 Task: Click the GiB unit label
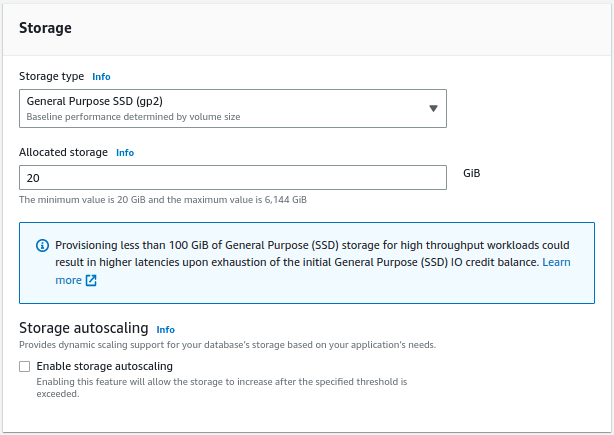click(471, 173)
